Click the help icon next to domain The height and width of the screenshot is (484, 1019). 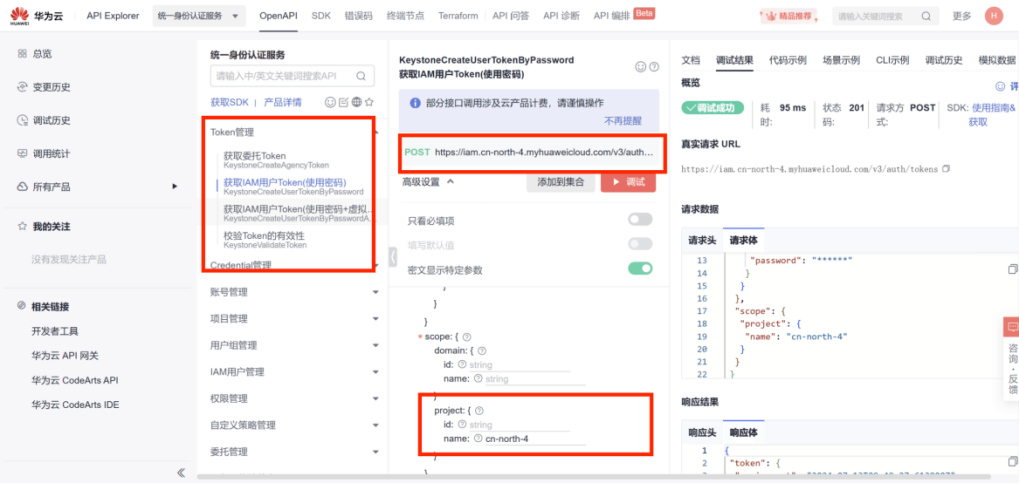[482, 351]
